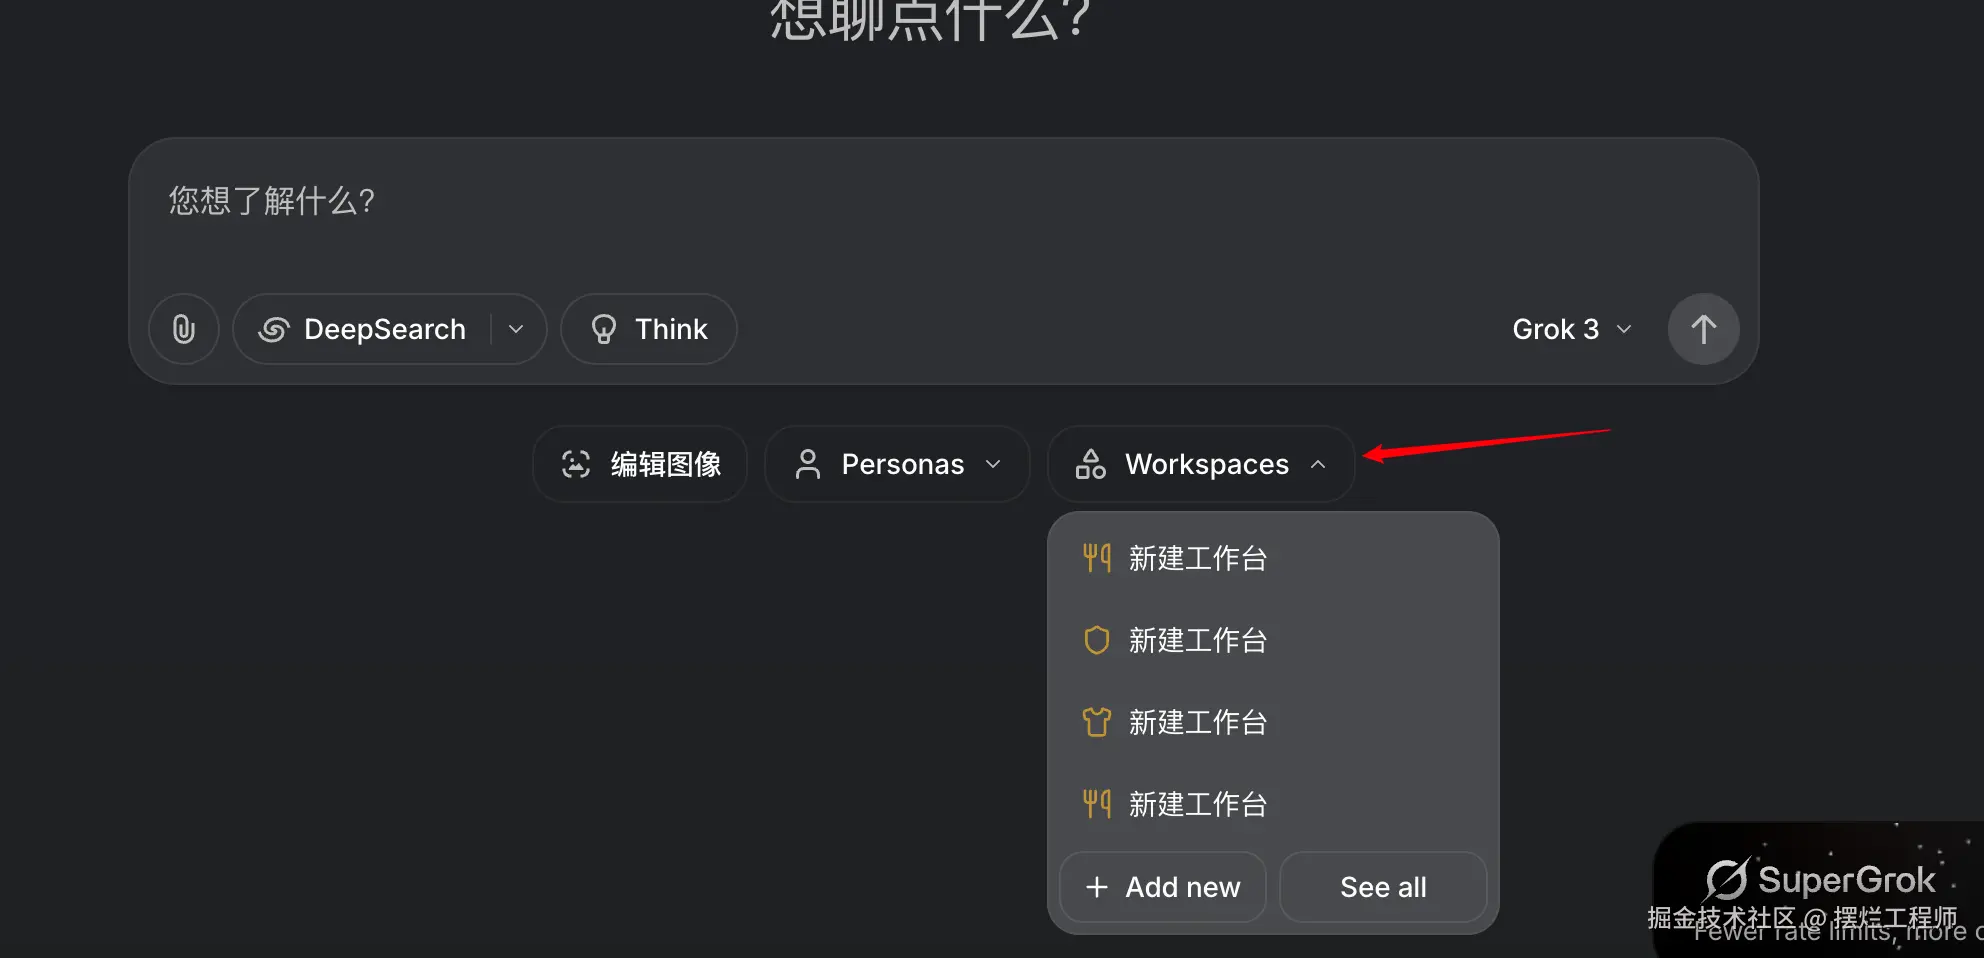The image size is (1984, 958).
Task: Click the Personas person icon
Action: coord(808,464)
